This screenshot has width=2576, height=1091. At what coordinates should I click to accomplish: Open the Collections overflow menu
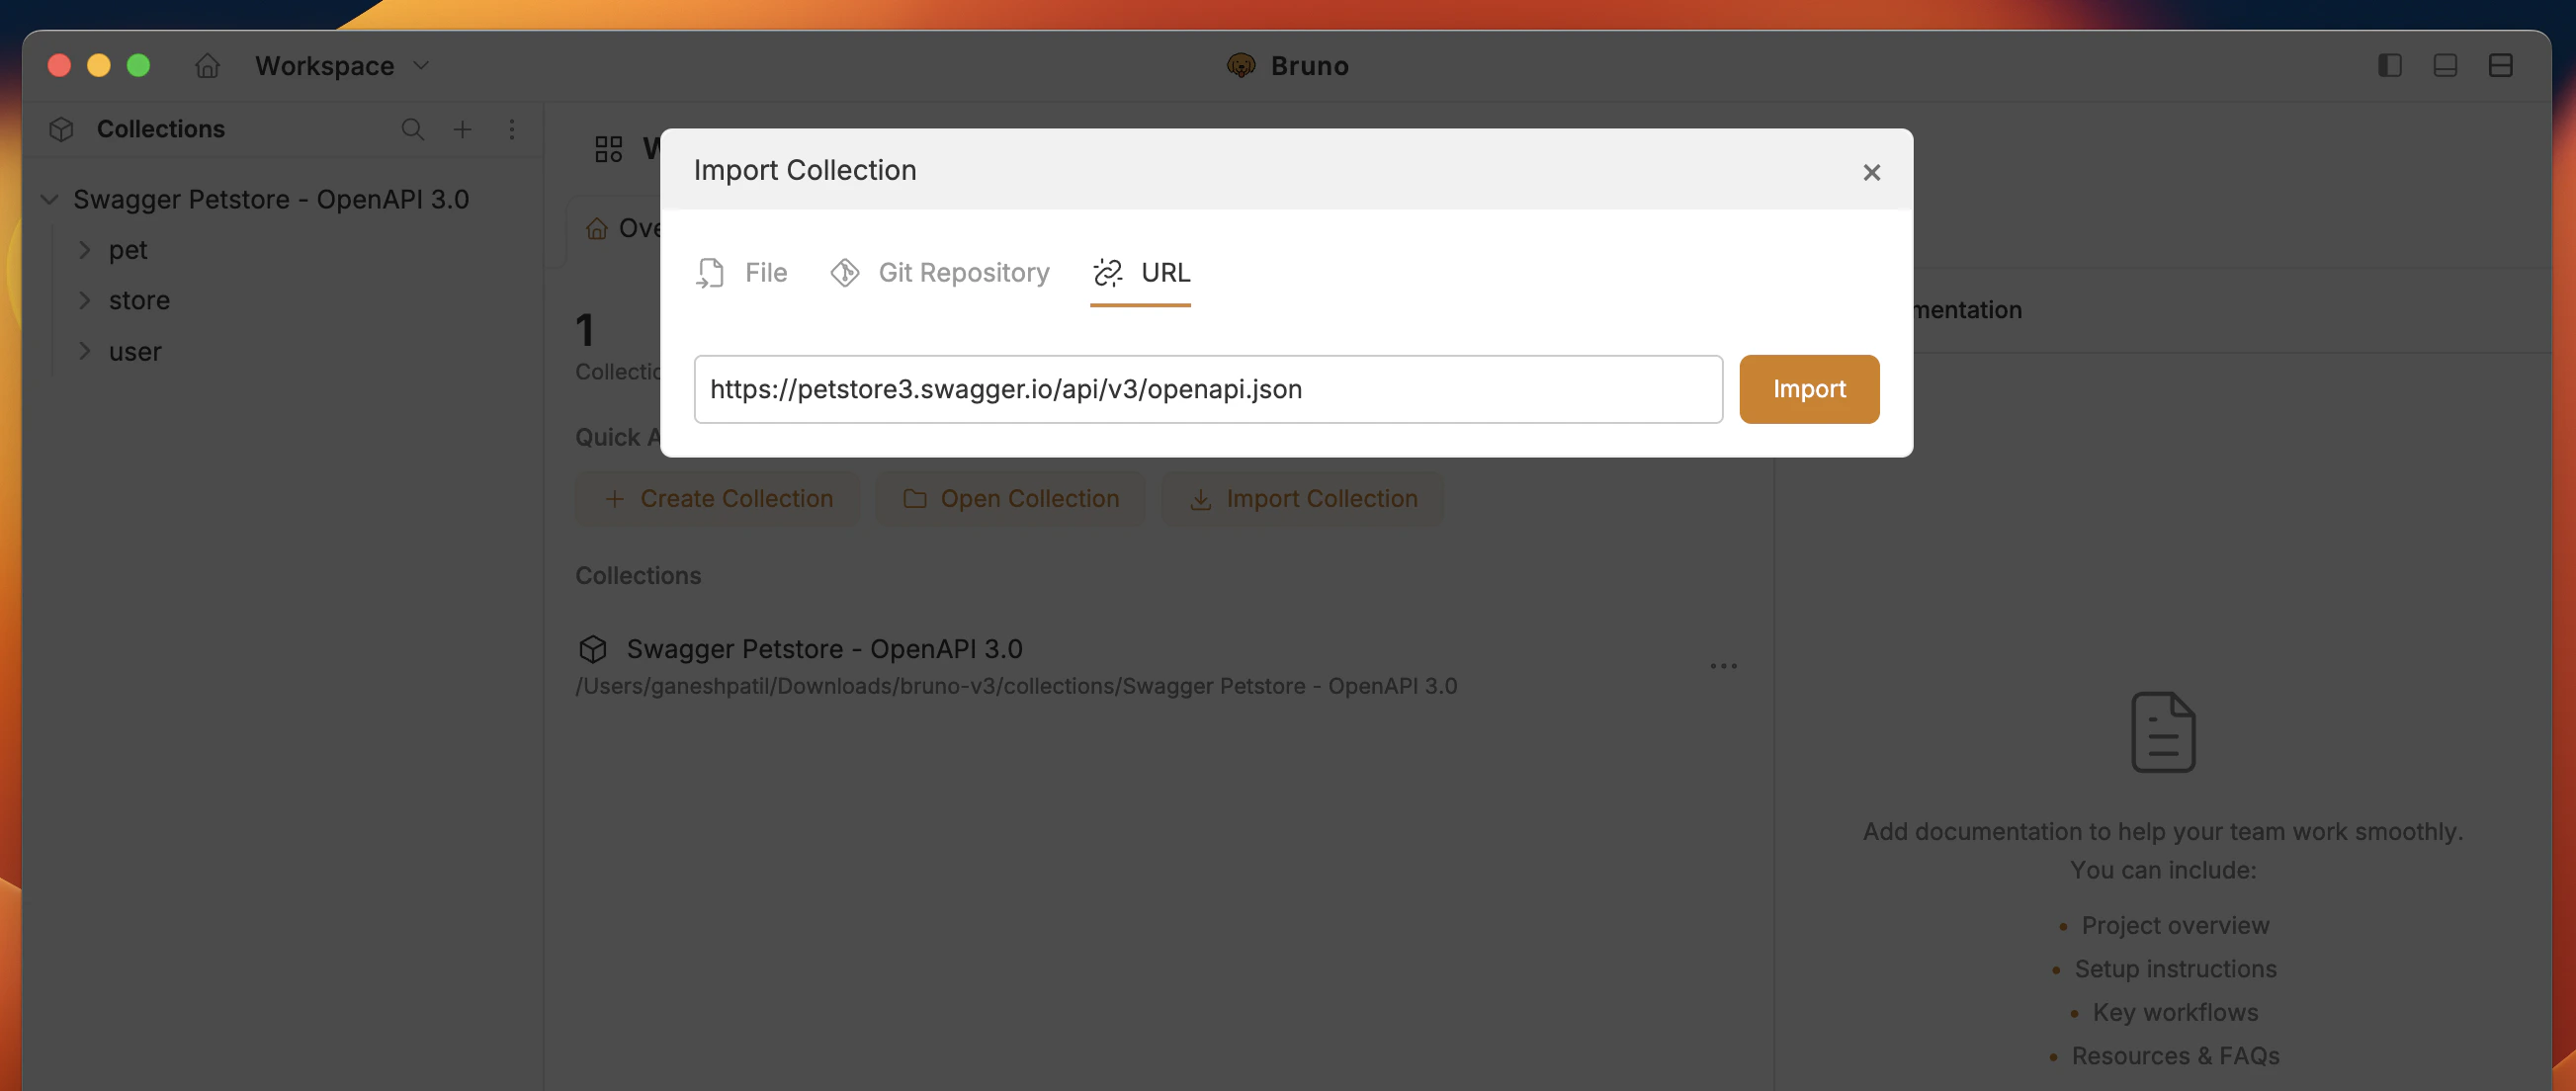coord(513,129)
